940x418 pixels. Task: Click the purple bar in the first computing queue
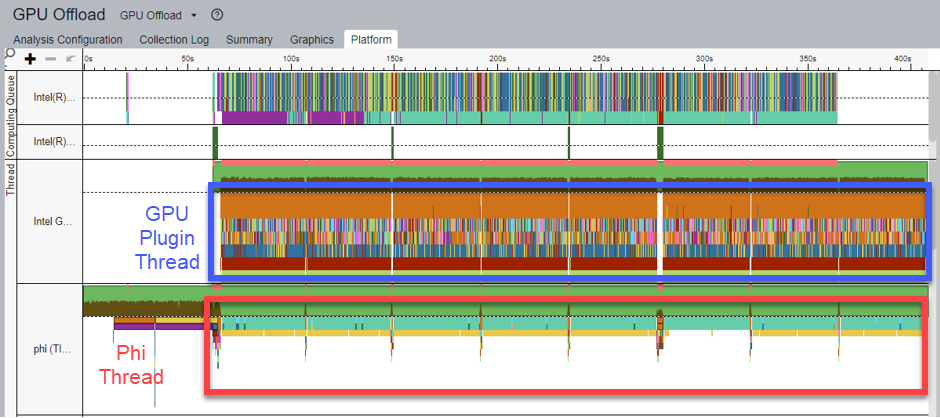254,118
